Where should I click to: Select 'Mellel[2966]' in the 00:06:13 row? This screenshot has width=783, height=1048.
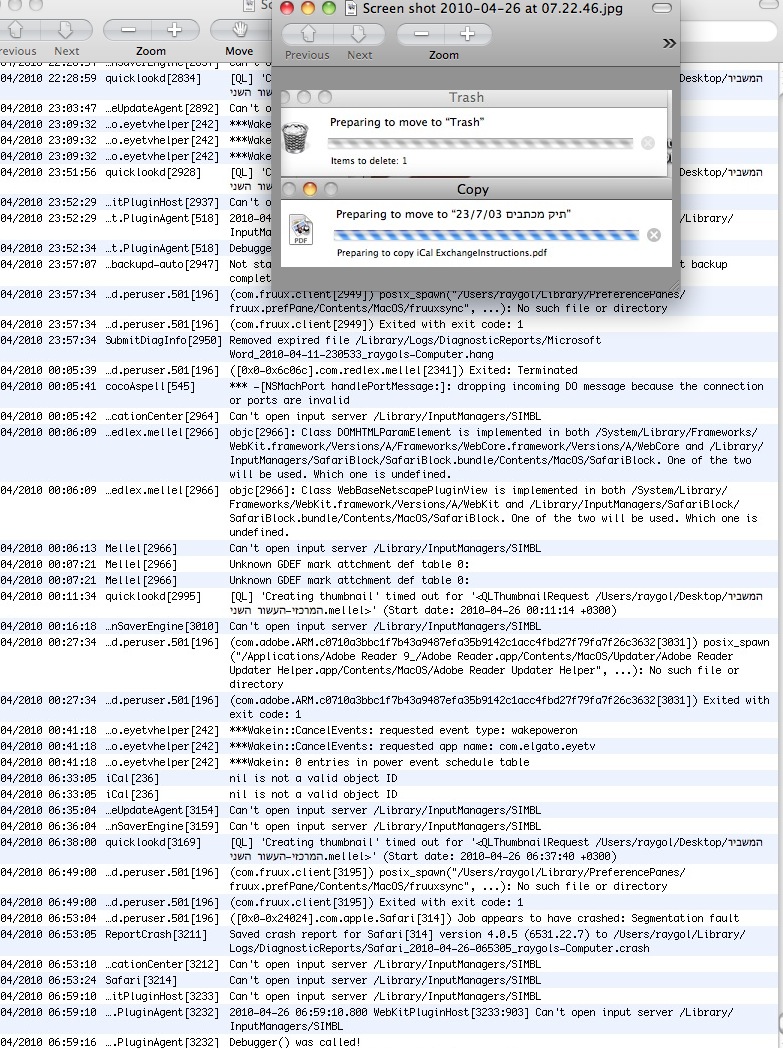141,548
